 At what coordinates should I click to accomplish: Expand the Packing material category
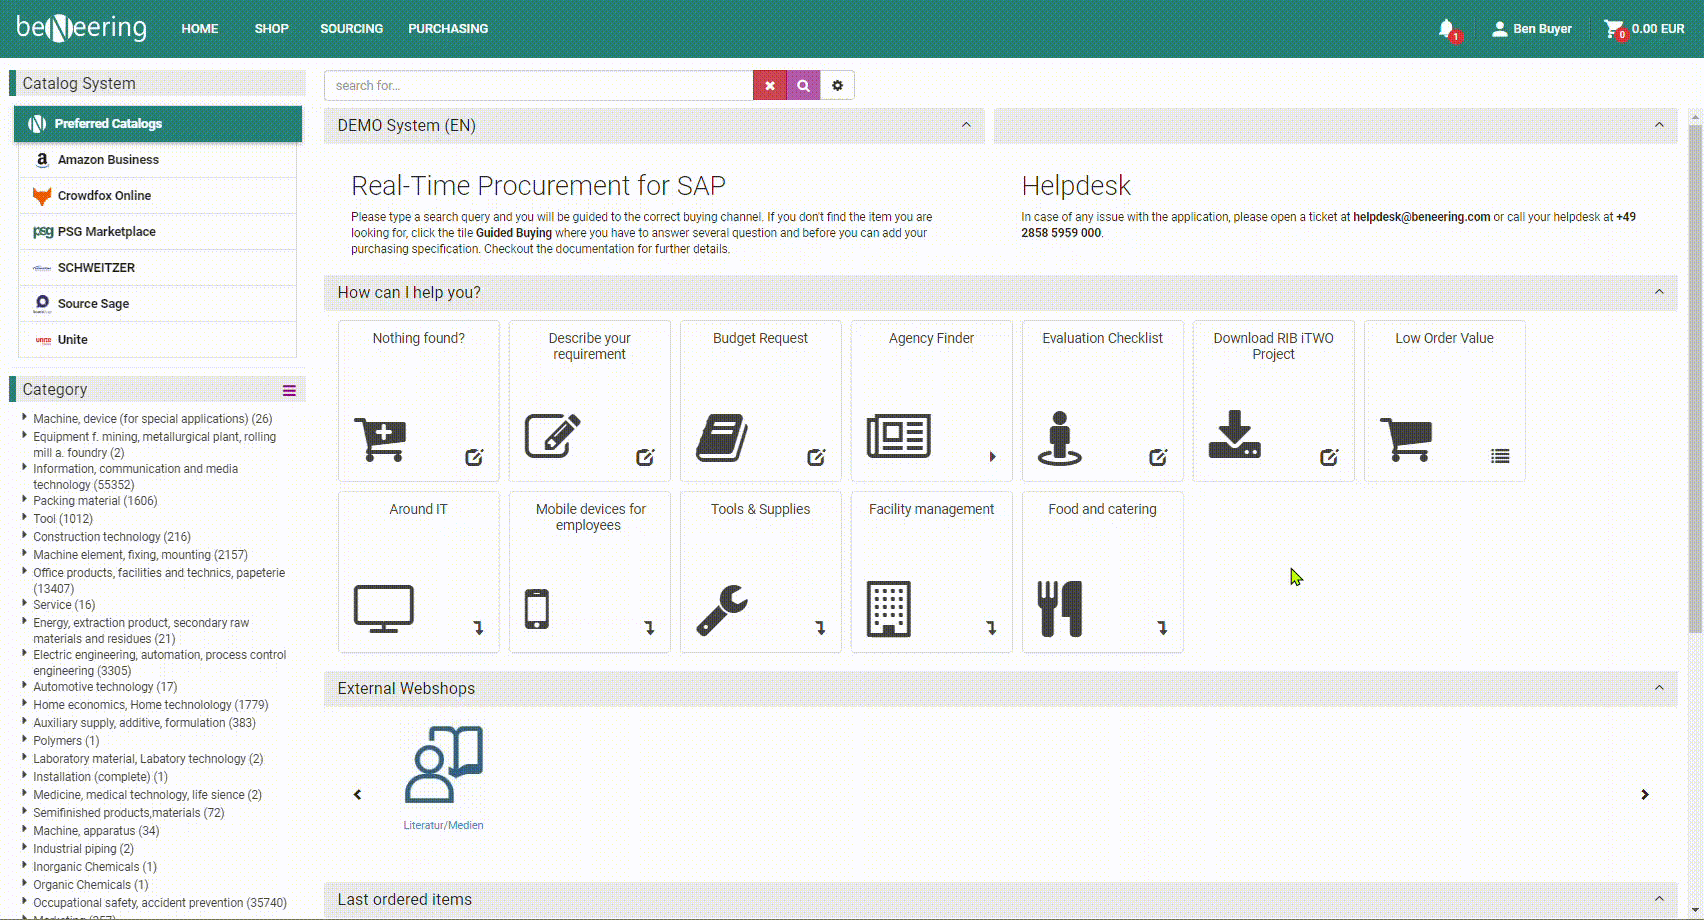[24, 500]
